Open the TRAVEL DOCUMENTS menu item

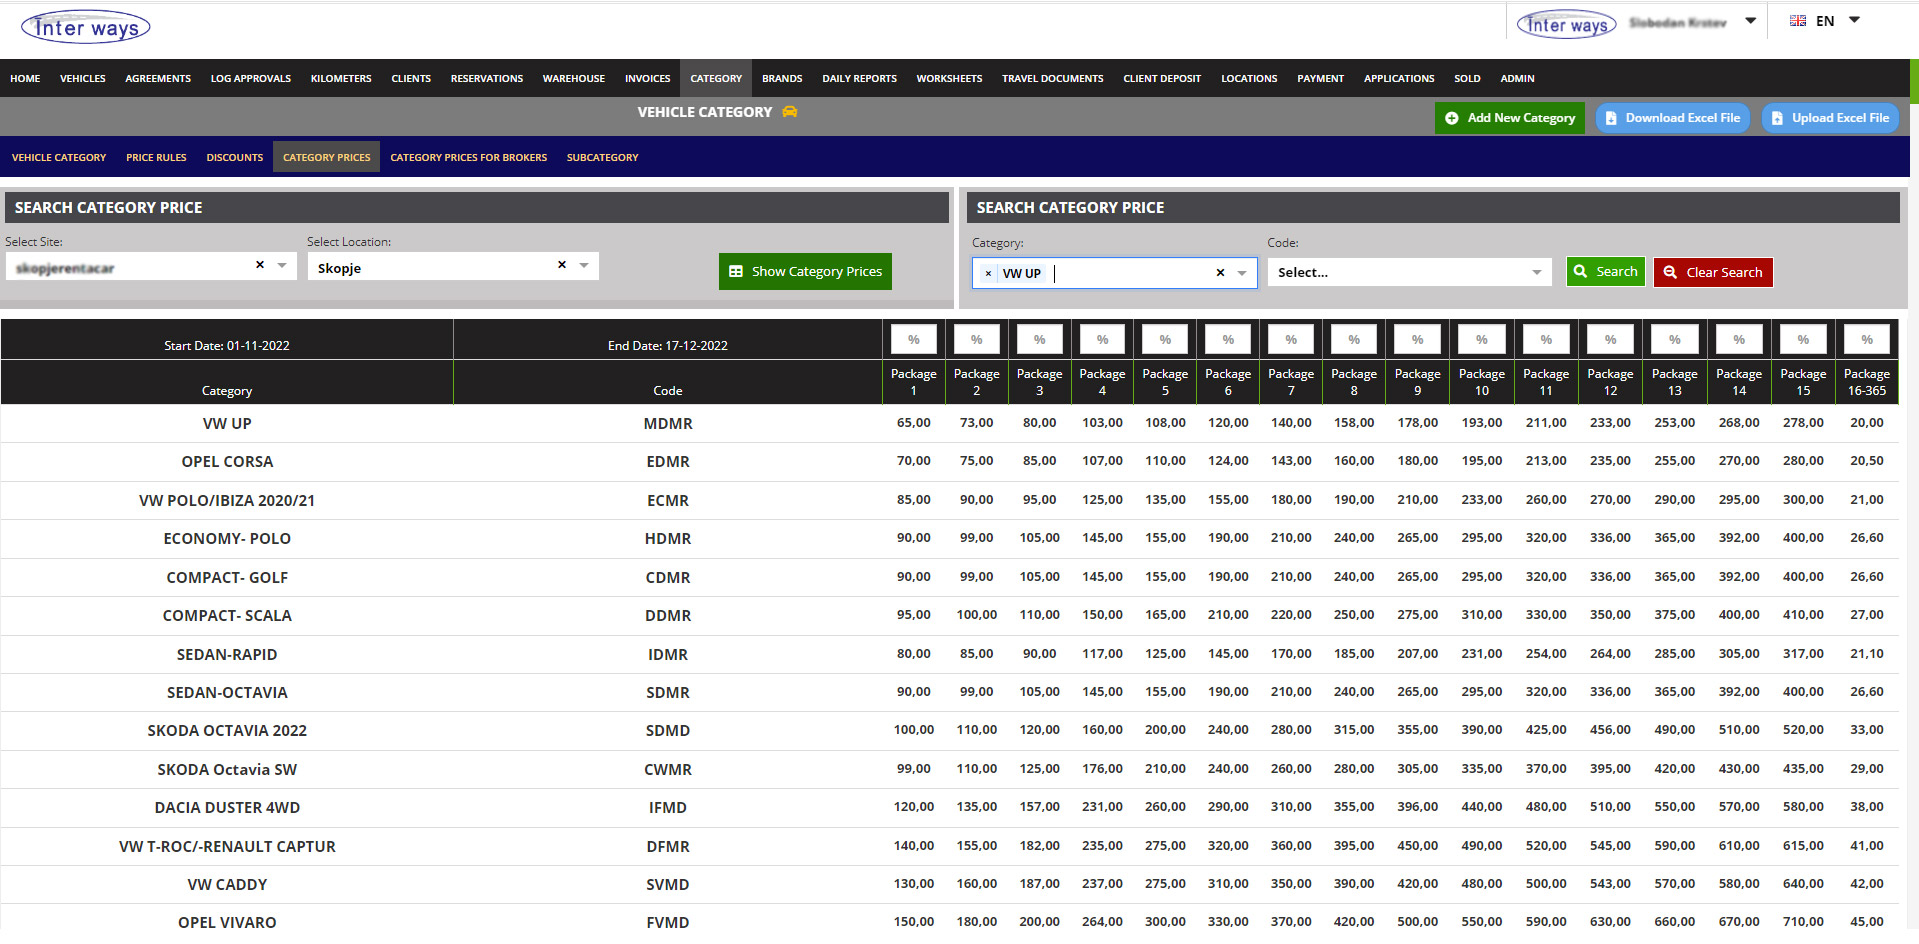pos(1053,78)
